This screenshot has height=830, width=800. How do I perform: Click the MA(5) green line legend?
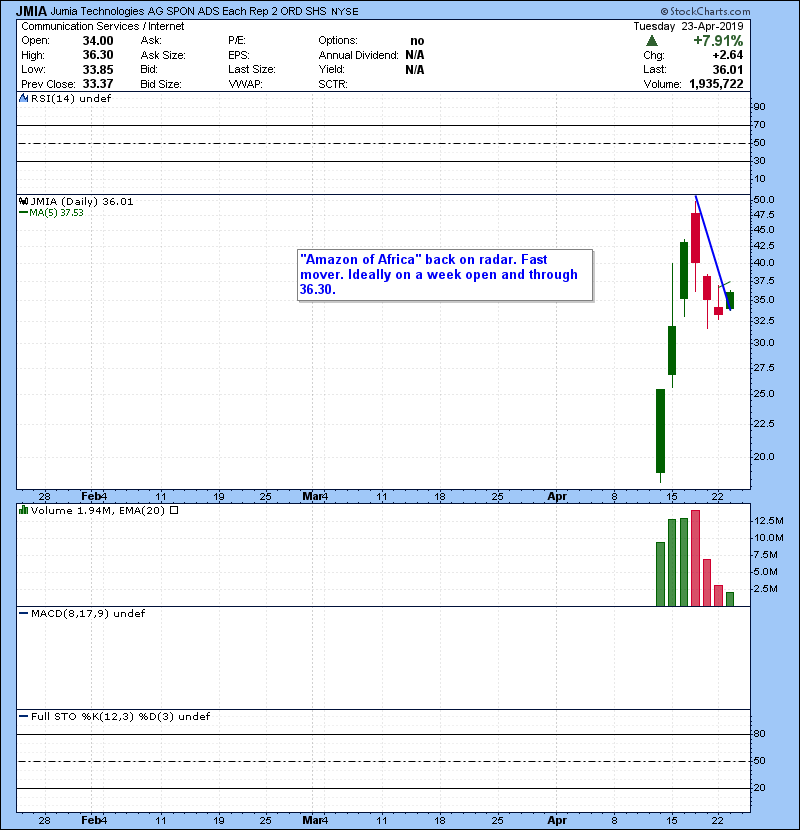point(23,212)
